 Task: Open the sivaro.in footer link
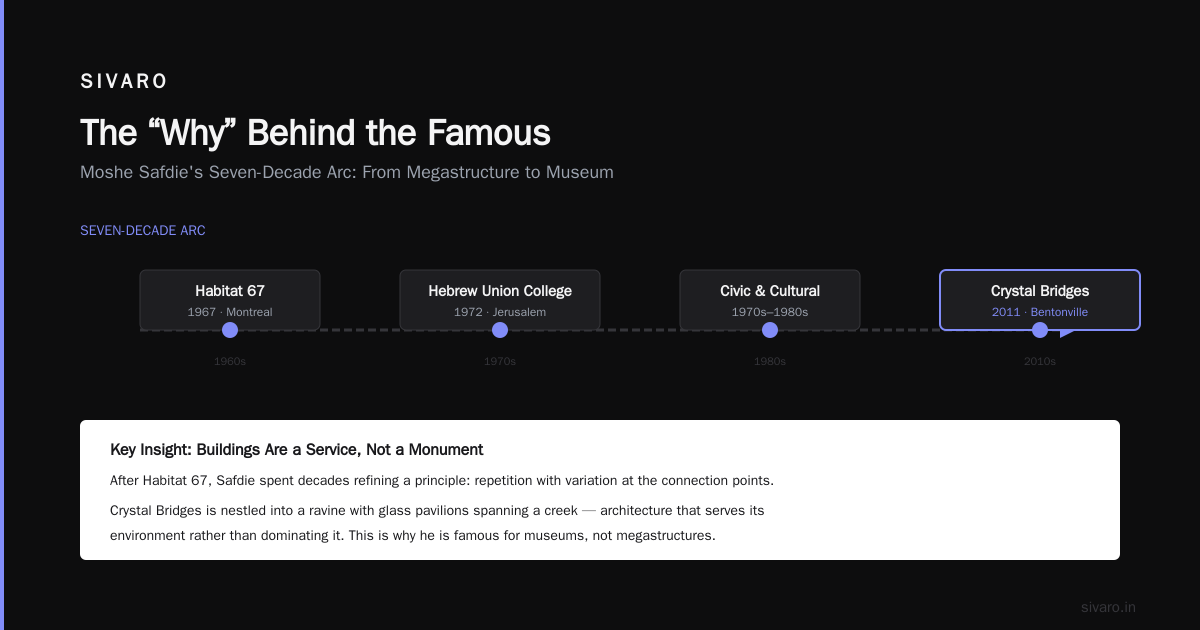(x=1108, y=607)
